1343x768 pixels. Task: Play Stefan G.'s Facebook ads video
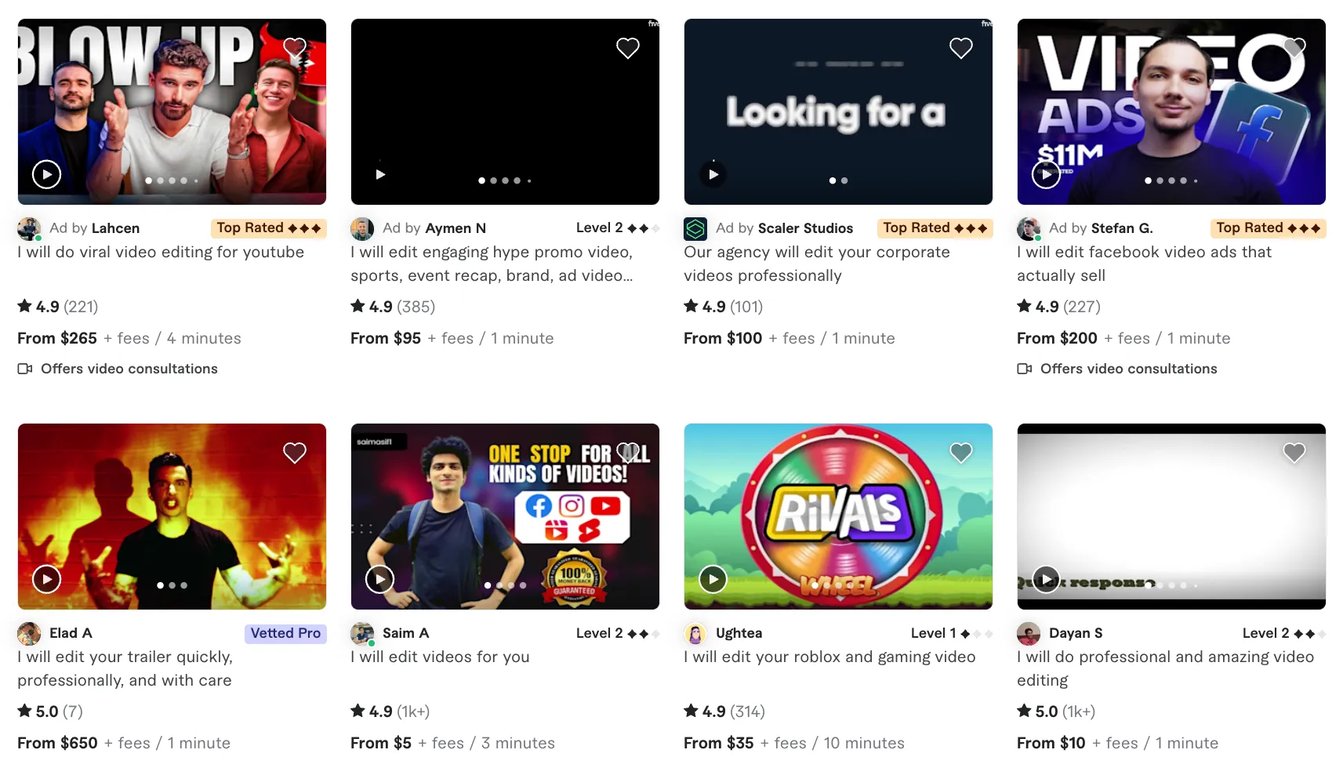1046,174
